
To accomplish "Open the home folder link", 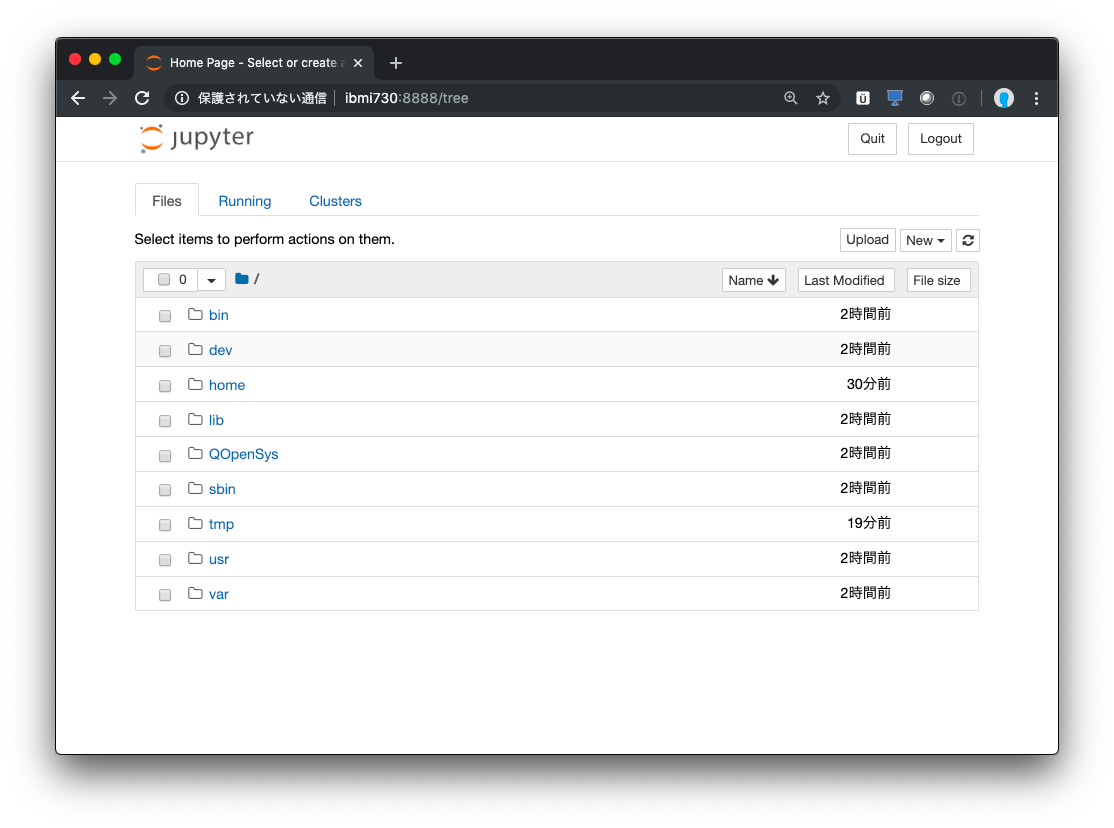I will pyautogui.click(x=227, y=385).
